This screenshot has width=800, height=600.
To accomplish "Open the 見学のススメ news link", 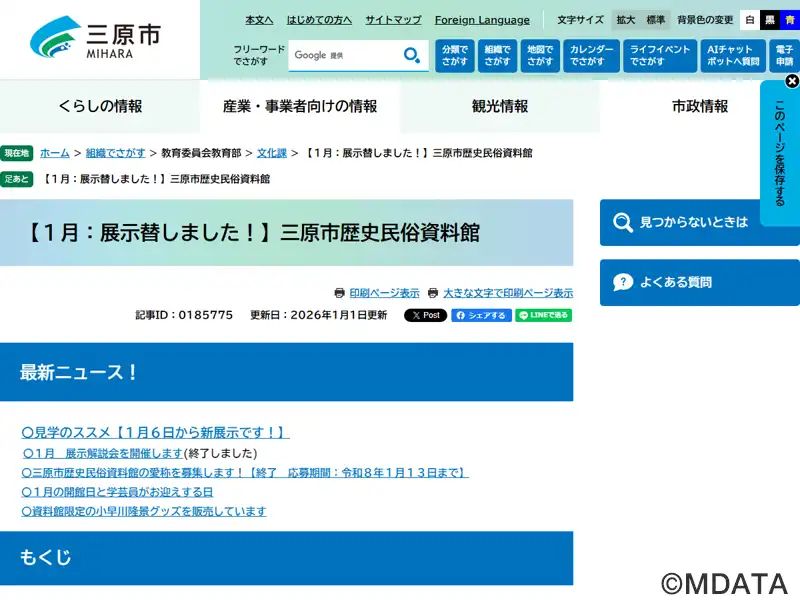I will (155, 433).
